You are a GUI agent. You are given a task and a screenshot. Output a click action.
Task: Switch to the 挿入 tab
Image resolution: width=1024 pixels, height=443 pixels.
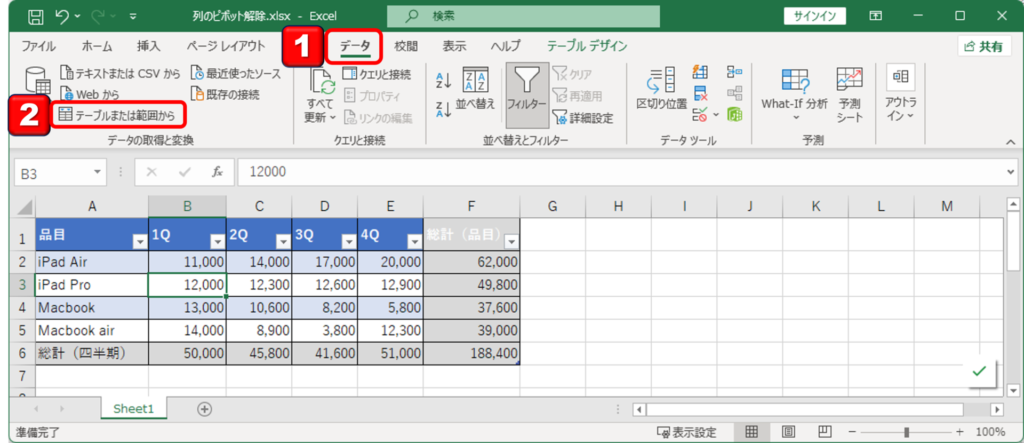click(148, 46)
